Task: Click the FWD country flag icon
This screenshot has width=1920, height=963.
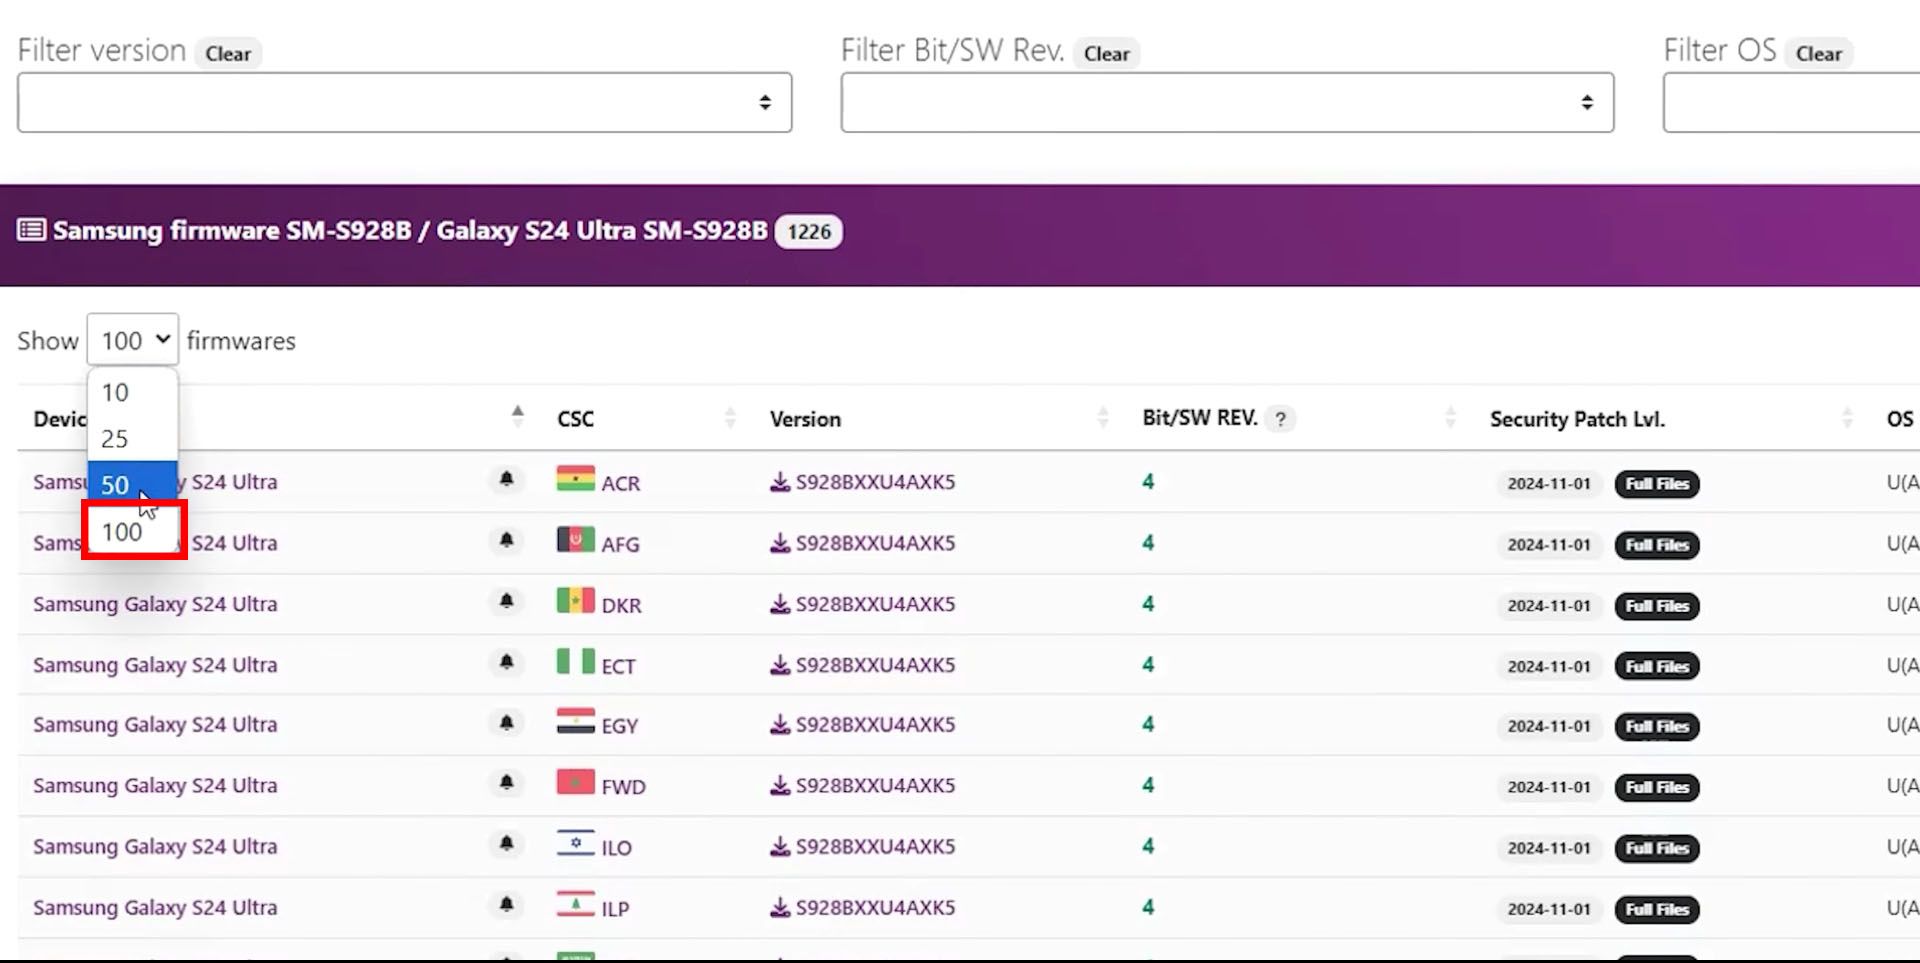Action: point(575,783)
